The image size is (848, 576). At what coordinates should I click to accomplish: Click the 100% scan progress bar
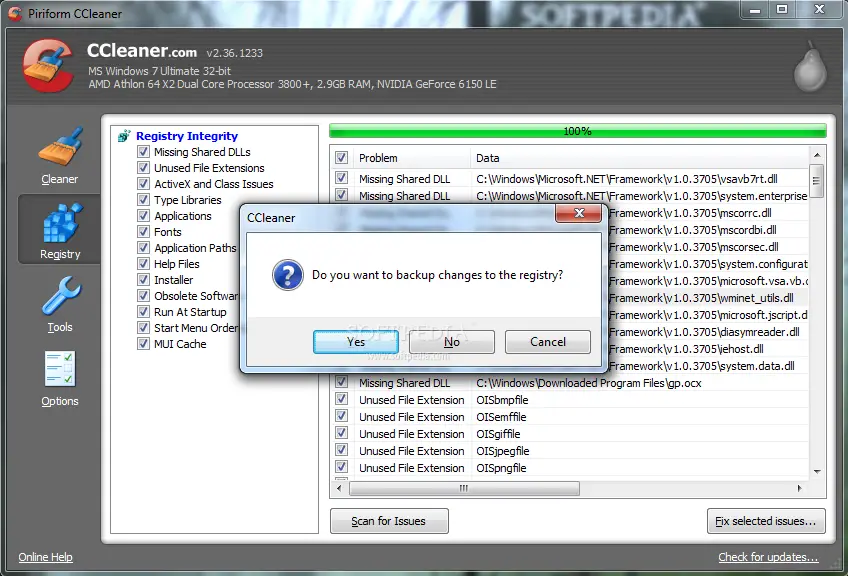pyautogui.click(x=577, y=131)
